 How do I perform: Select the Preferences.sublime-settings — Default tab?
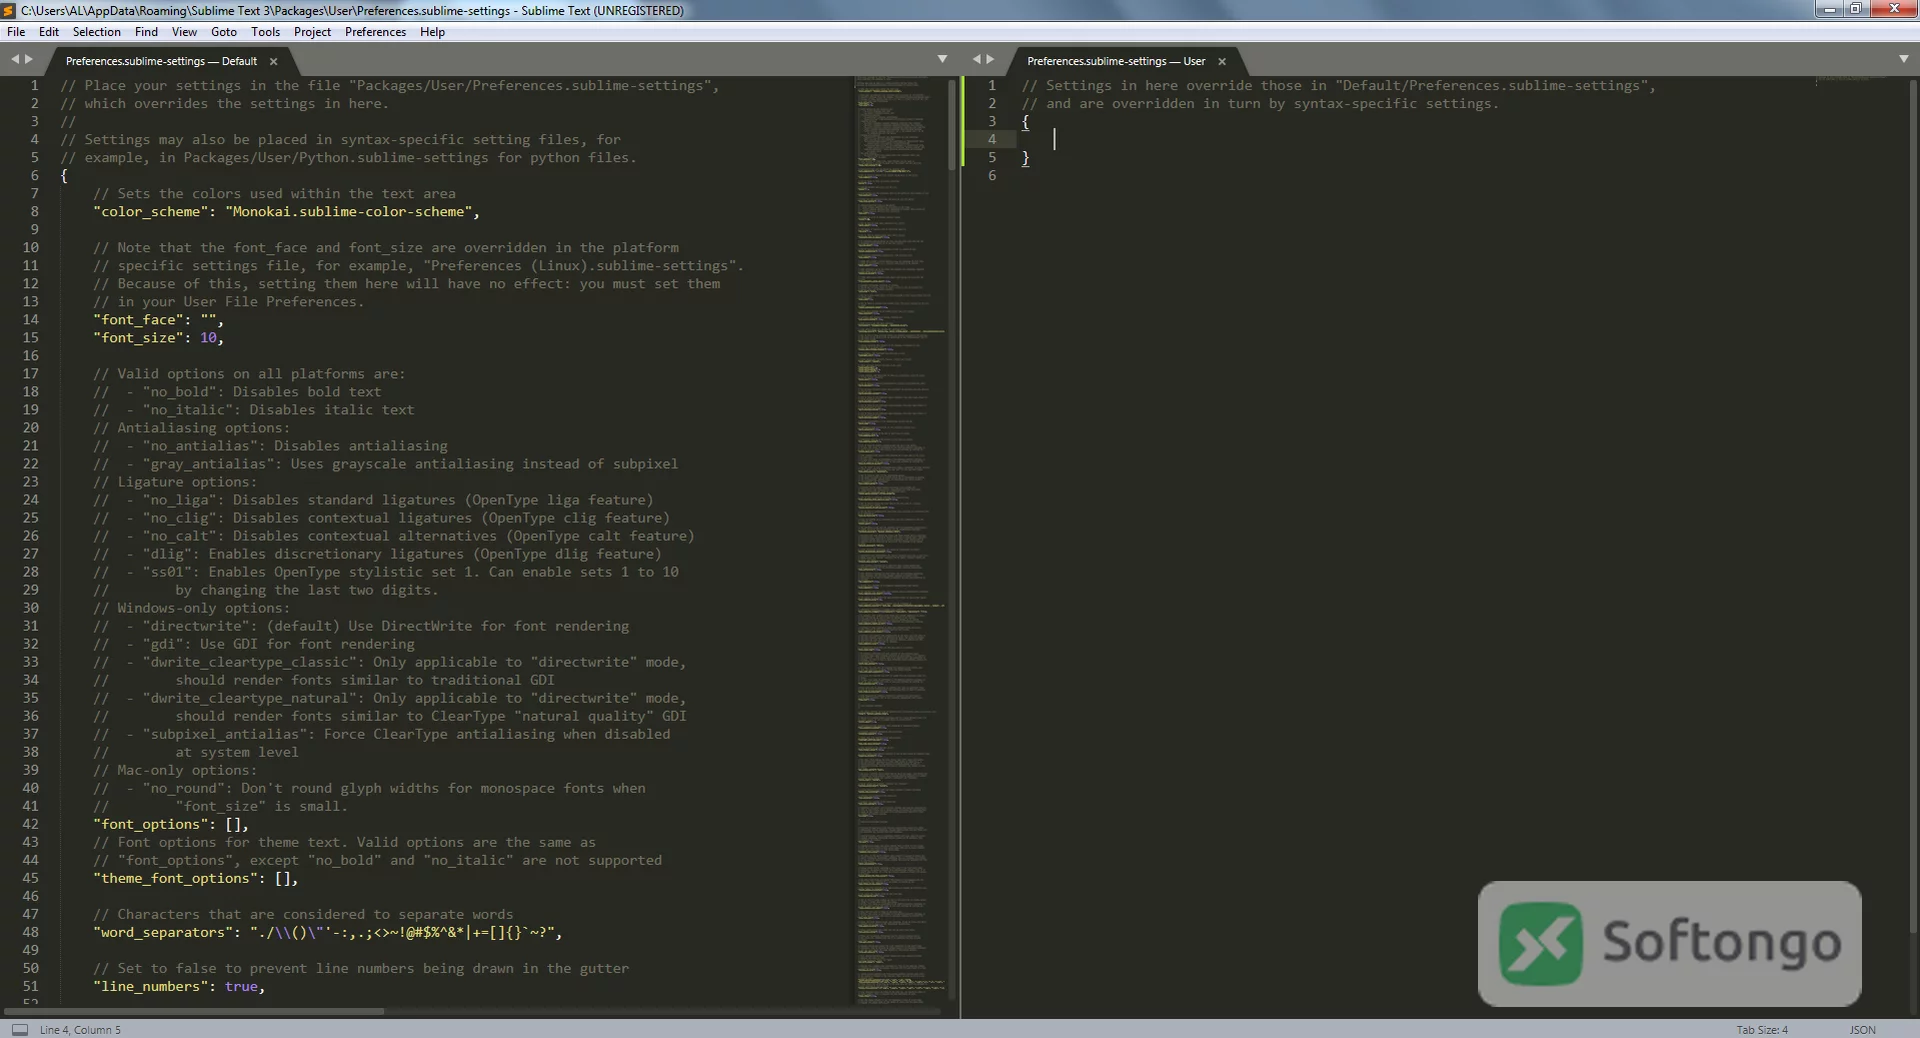coord(161,61)
